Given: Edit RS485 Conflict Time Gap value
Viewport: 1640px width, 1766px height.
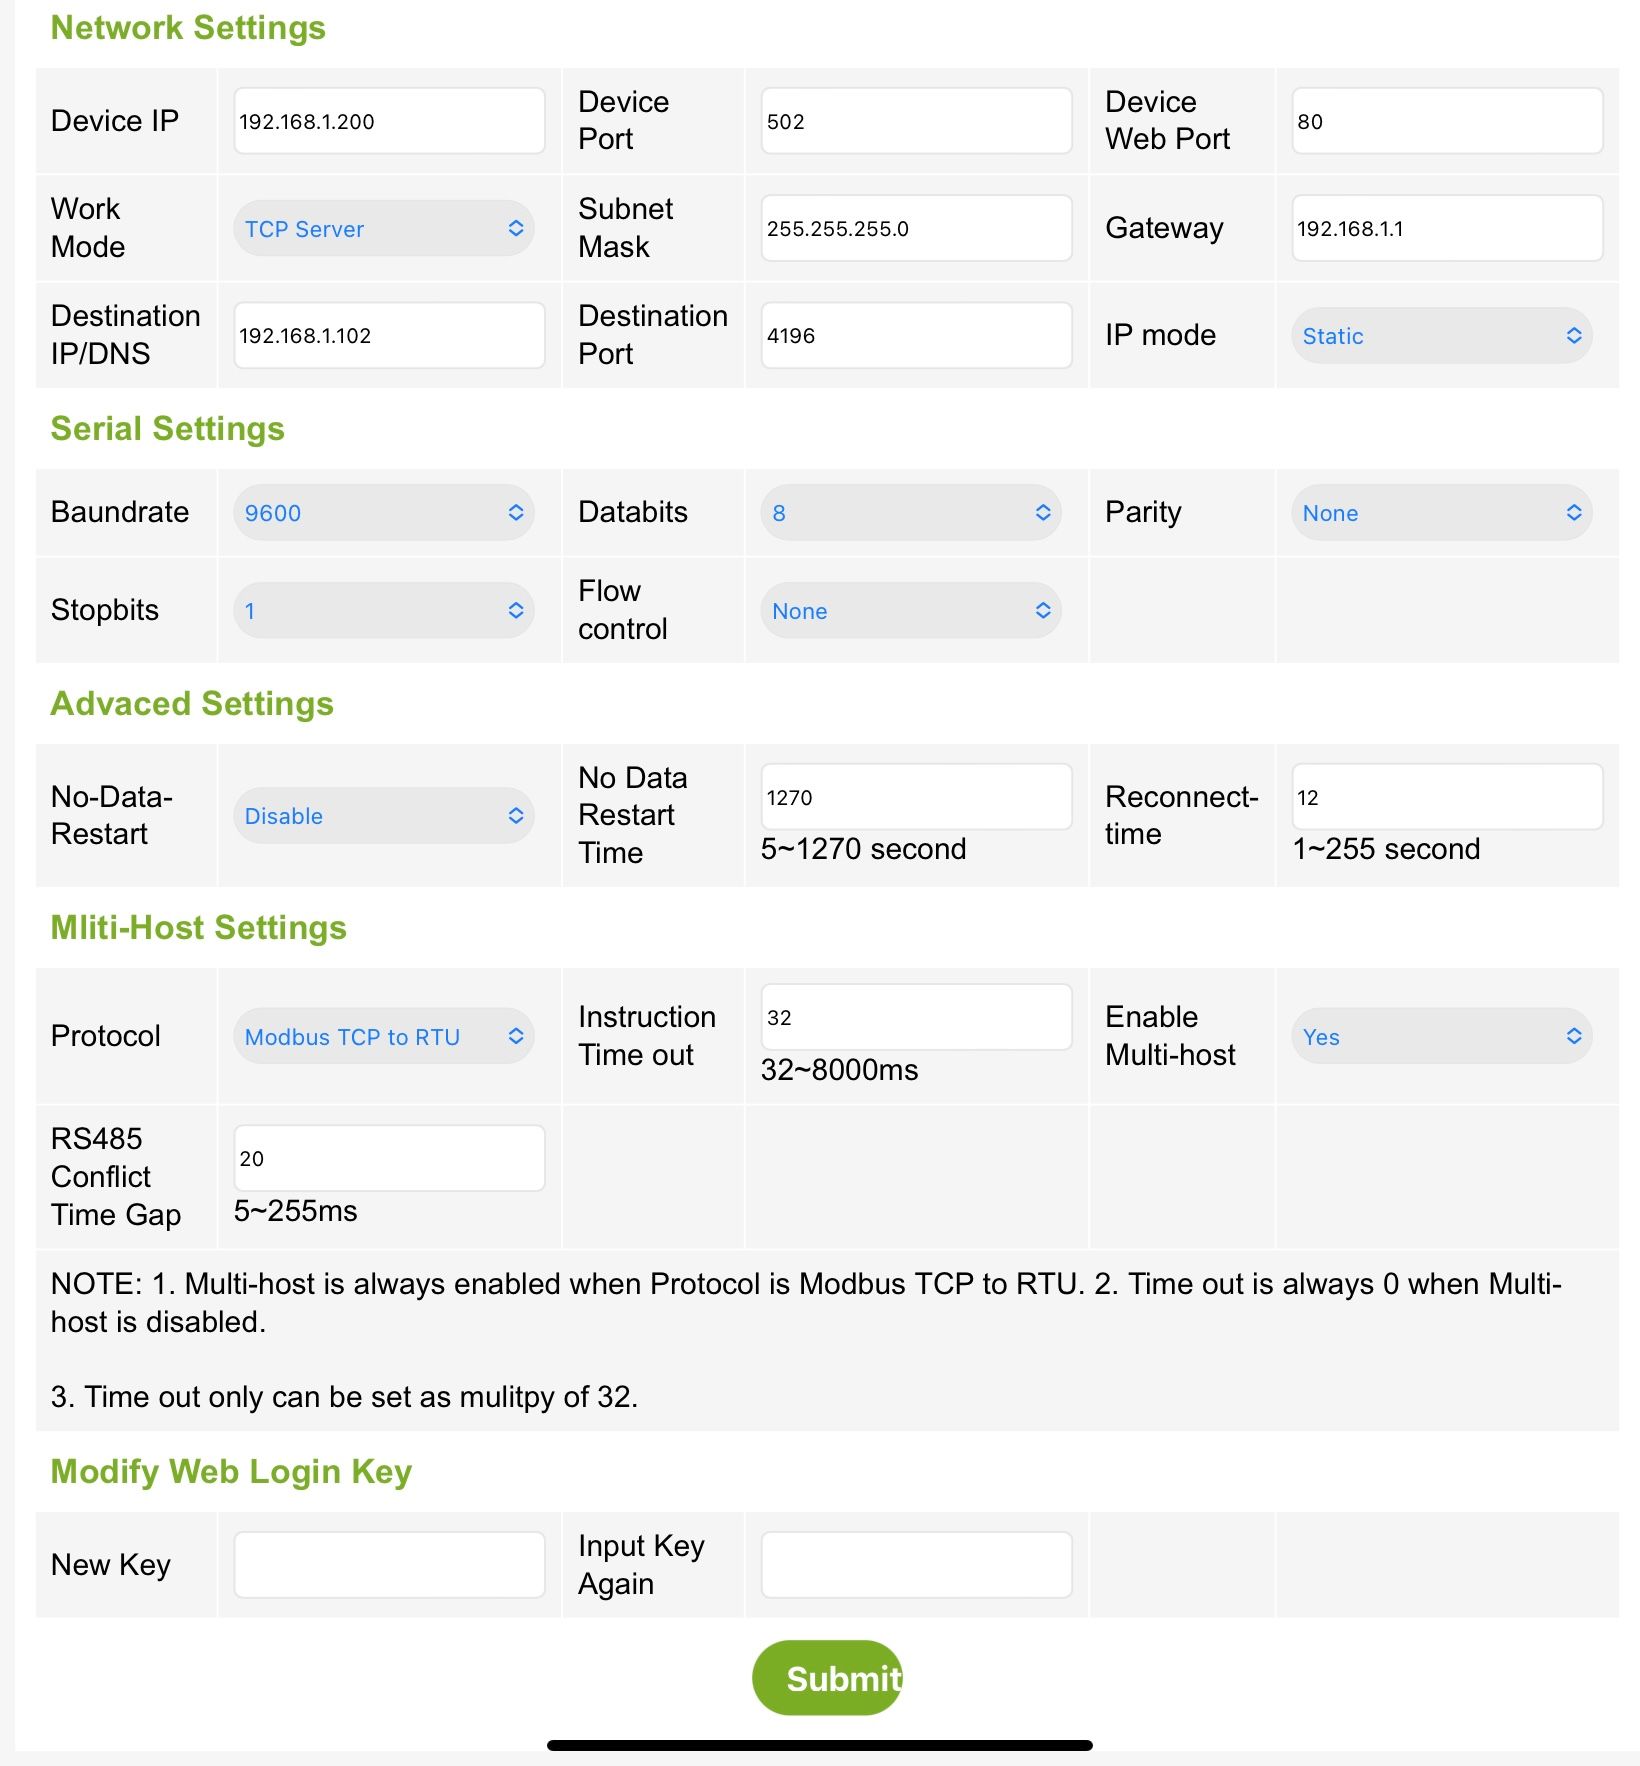Looking at the screenshot, I should tap(389, 1158).
